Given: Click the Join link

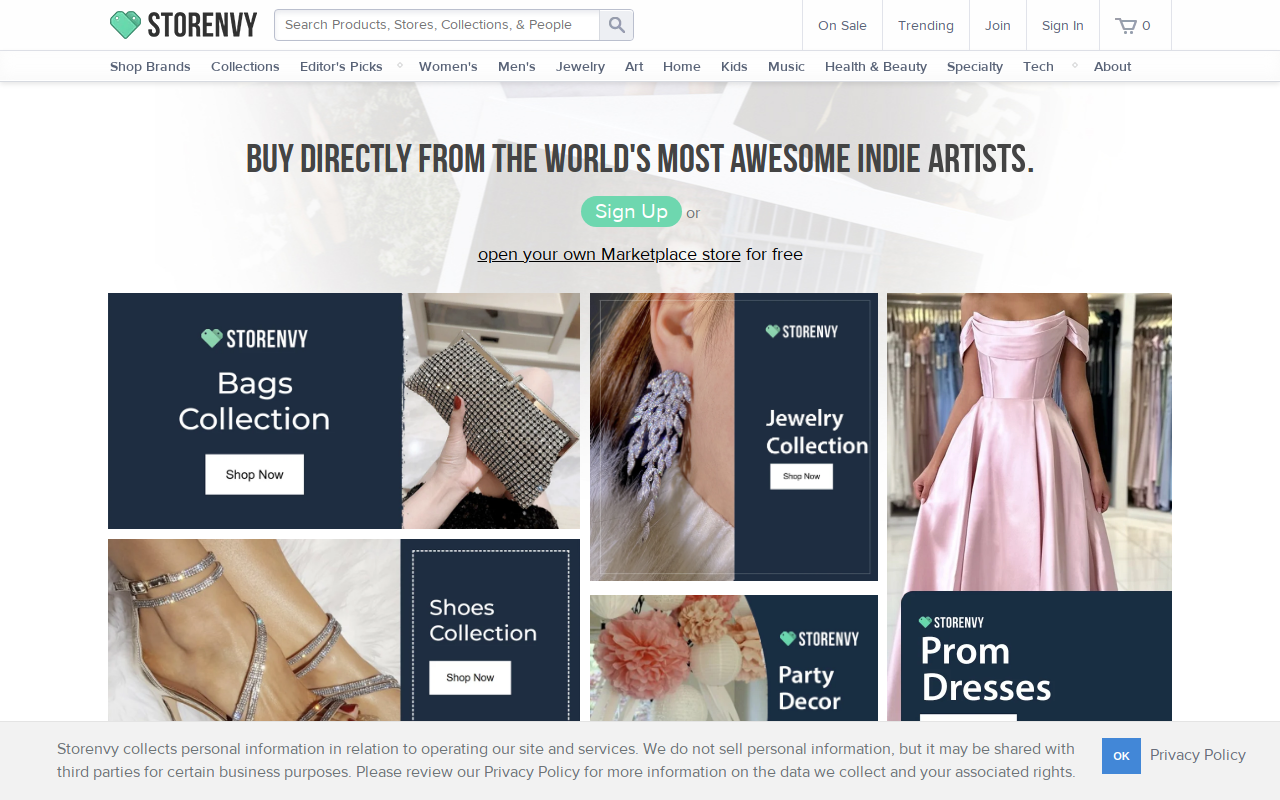Looking at the screenshot, I should coord(998,25).
